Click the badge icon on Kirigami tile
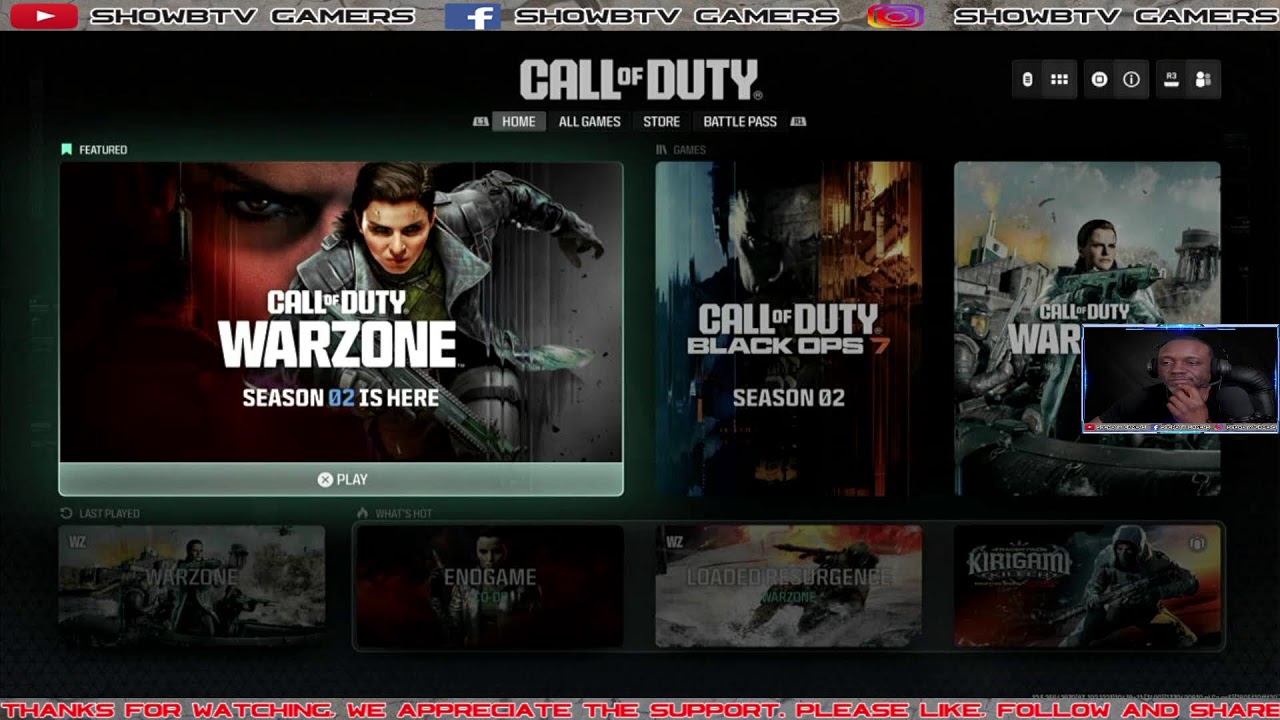 tap(1197, 543)
